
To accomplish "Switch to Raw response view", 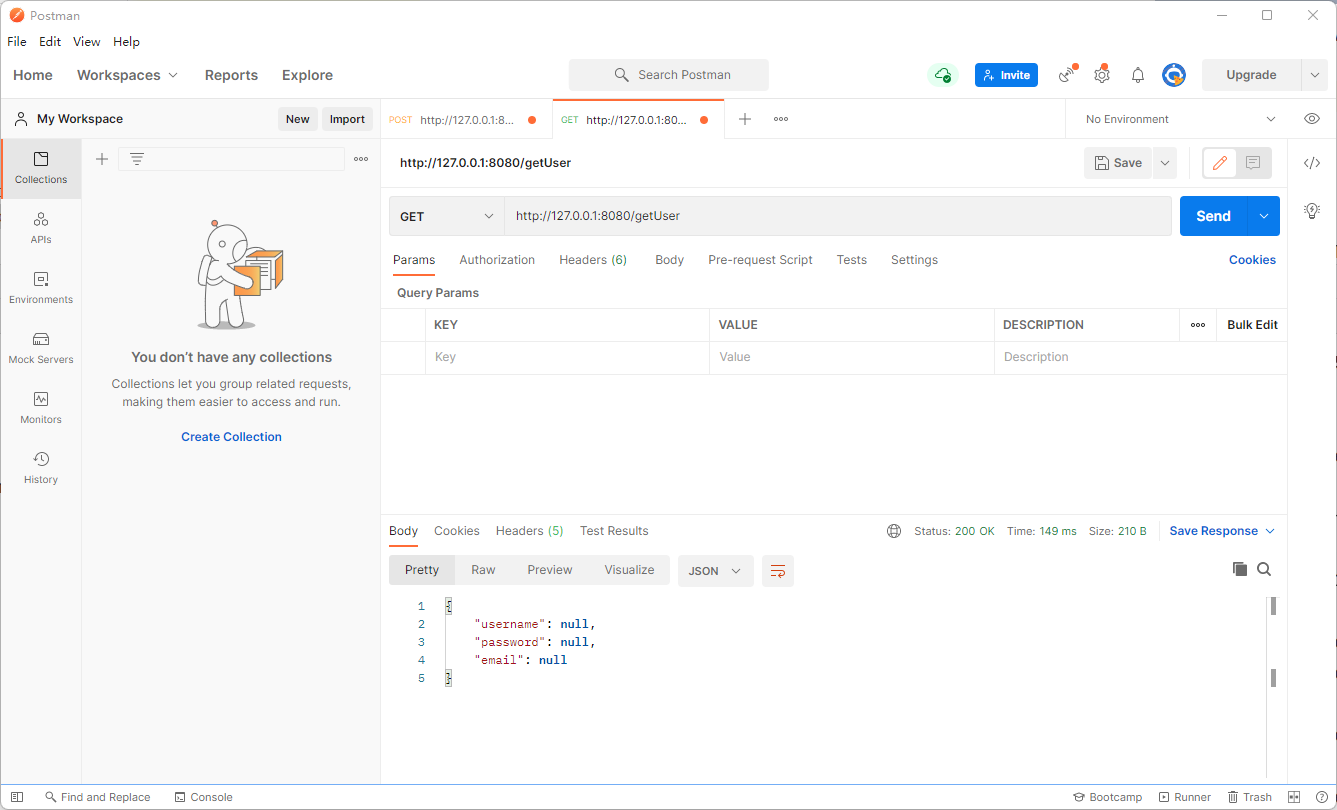I will point(483,570).
